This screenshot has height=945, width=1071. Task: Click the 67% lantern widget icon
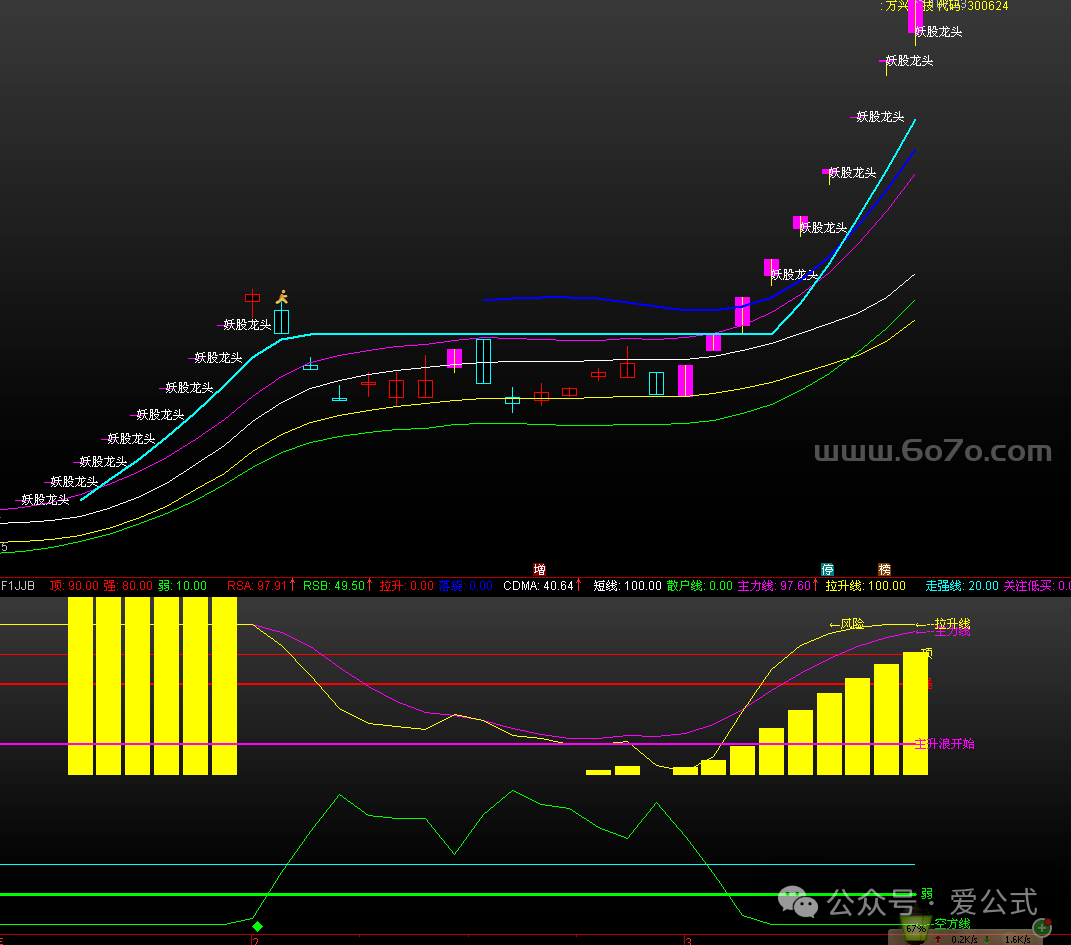915,930
